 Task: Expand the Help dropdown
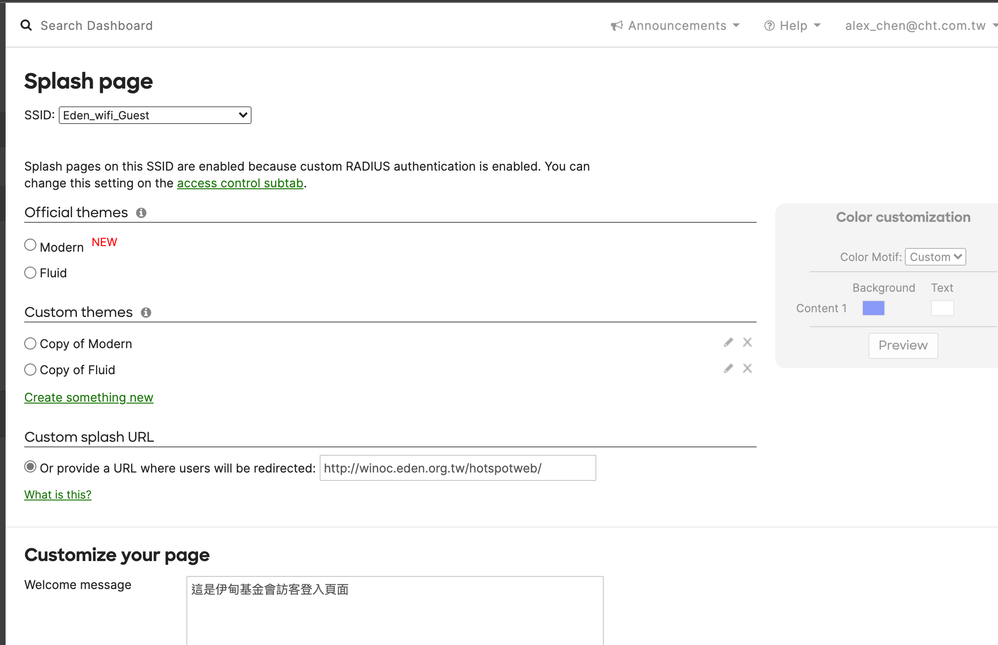pos(792,25)
